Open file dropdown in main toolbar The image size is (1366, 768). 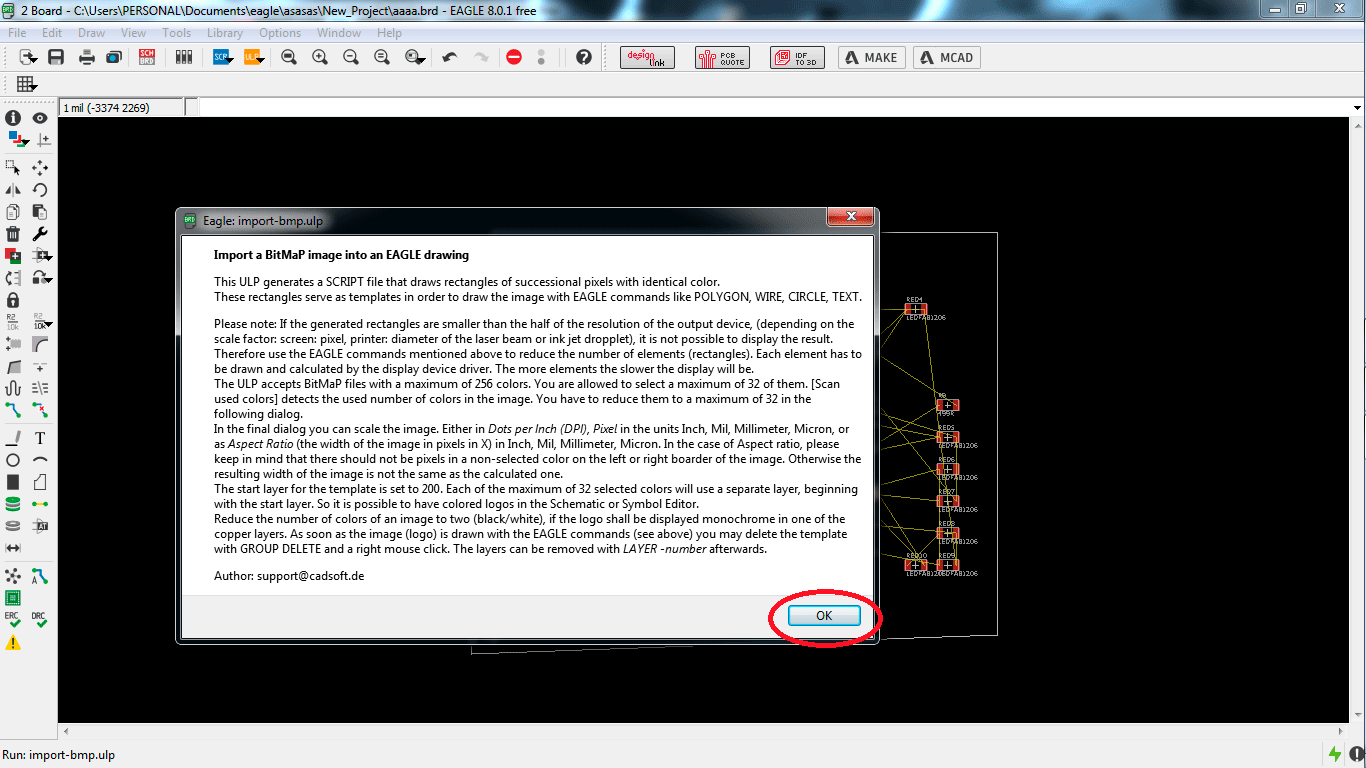point(28,58)
